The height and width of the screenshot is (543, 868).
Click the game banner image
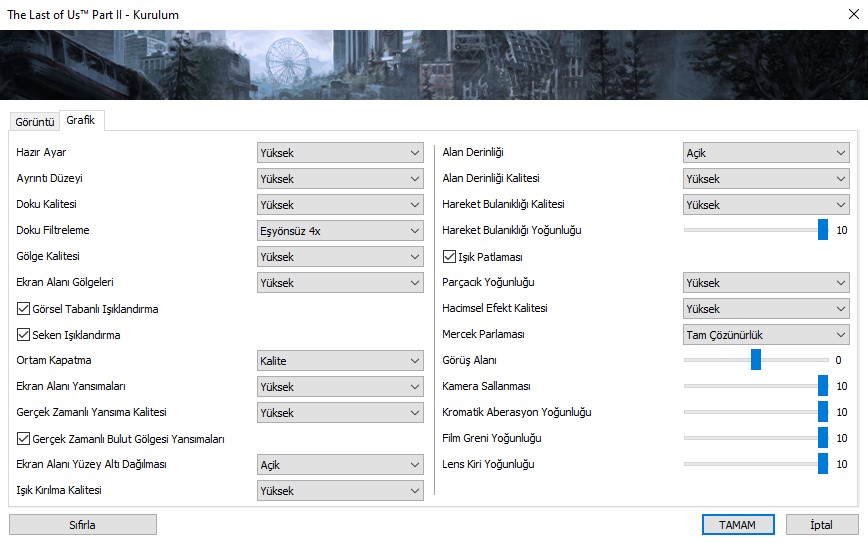pyautogui.click(x=434, y=64)
